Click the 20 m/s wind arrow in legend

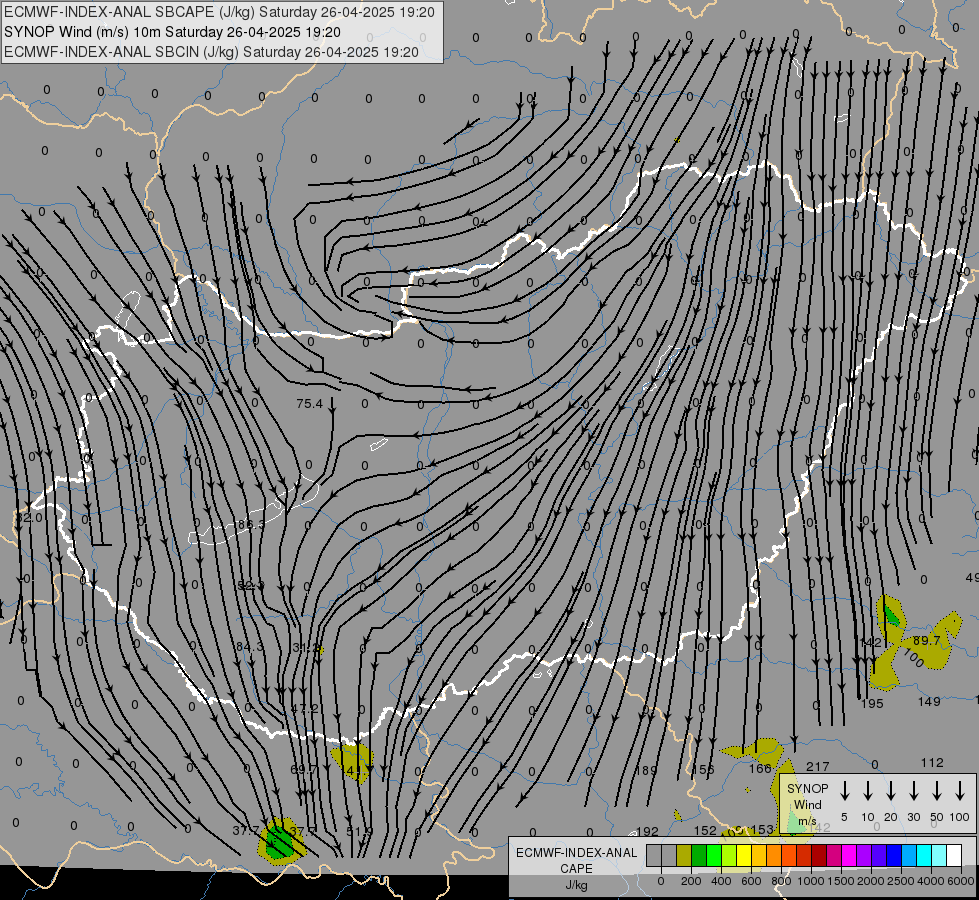tap(890, 791)
